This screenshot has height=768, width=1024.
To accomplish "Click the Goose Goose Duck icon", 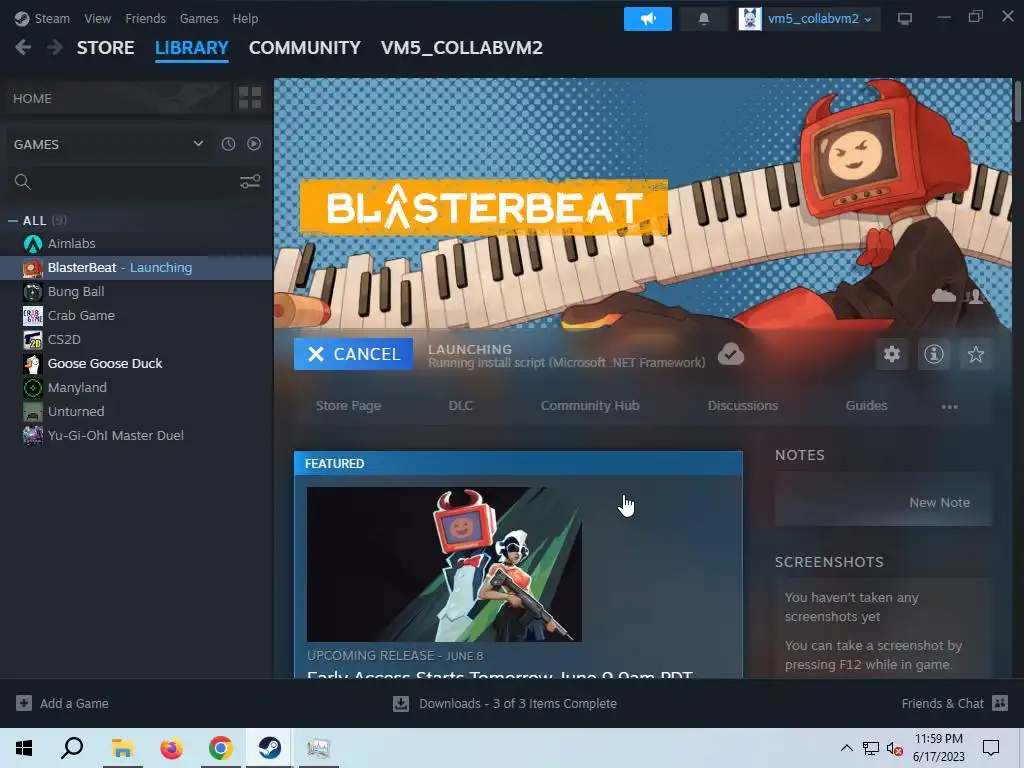I will point(33,364).
